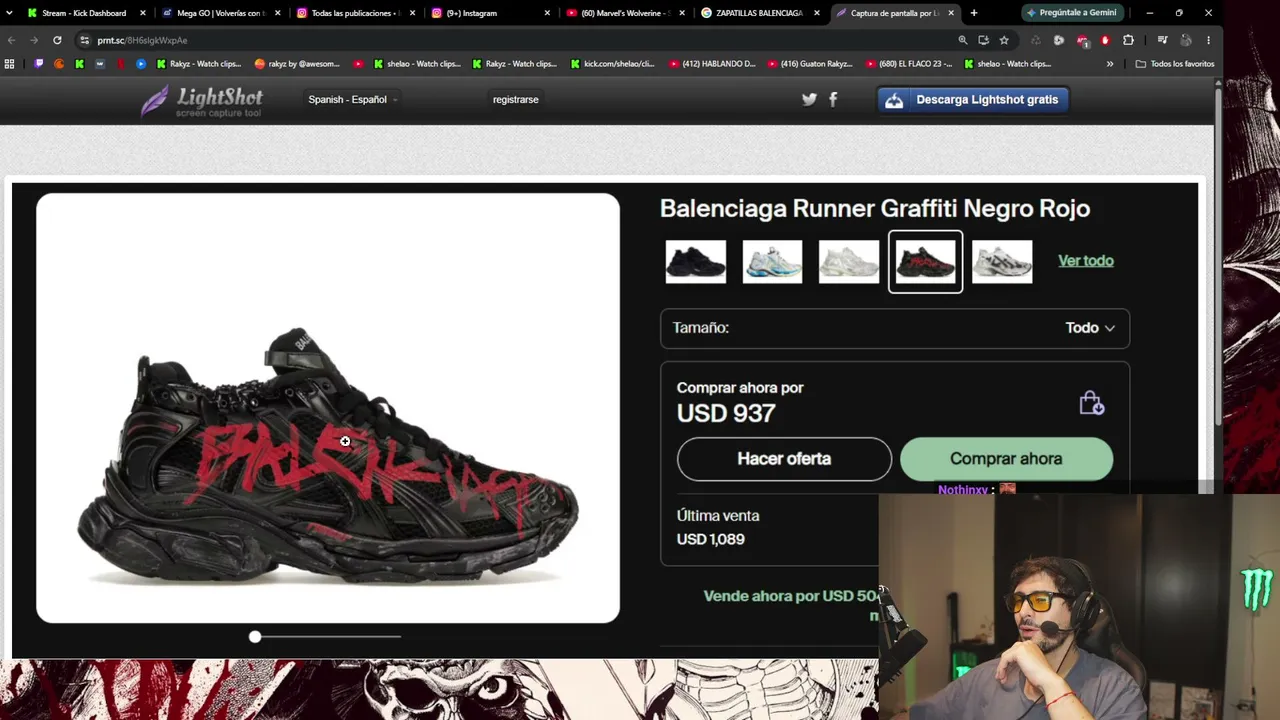Show more bookmarks with the » chevron
Image resolution: width=1280 pixels, height=720 pixels.
1110,64
